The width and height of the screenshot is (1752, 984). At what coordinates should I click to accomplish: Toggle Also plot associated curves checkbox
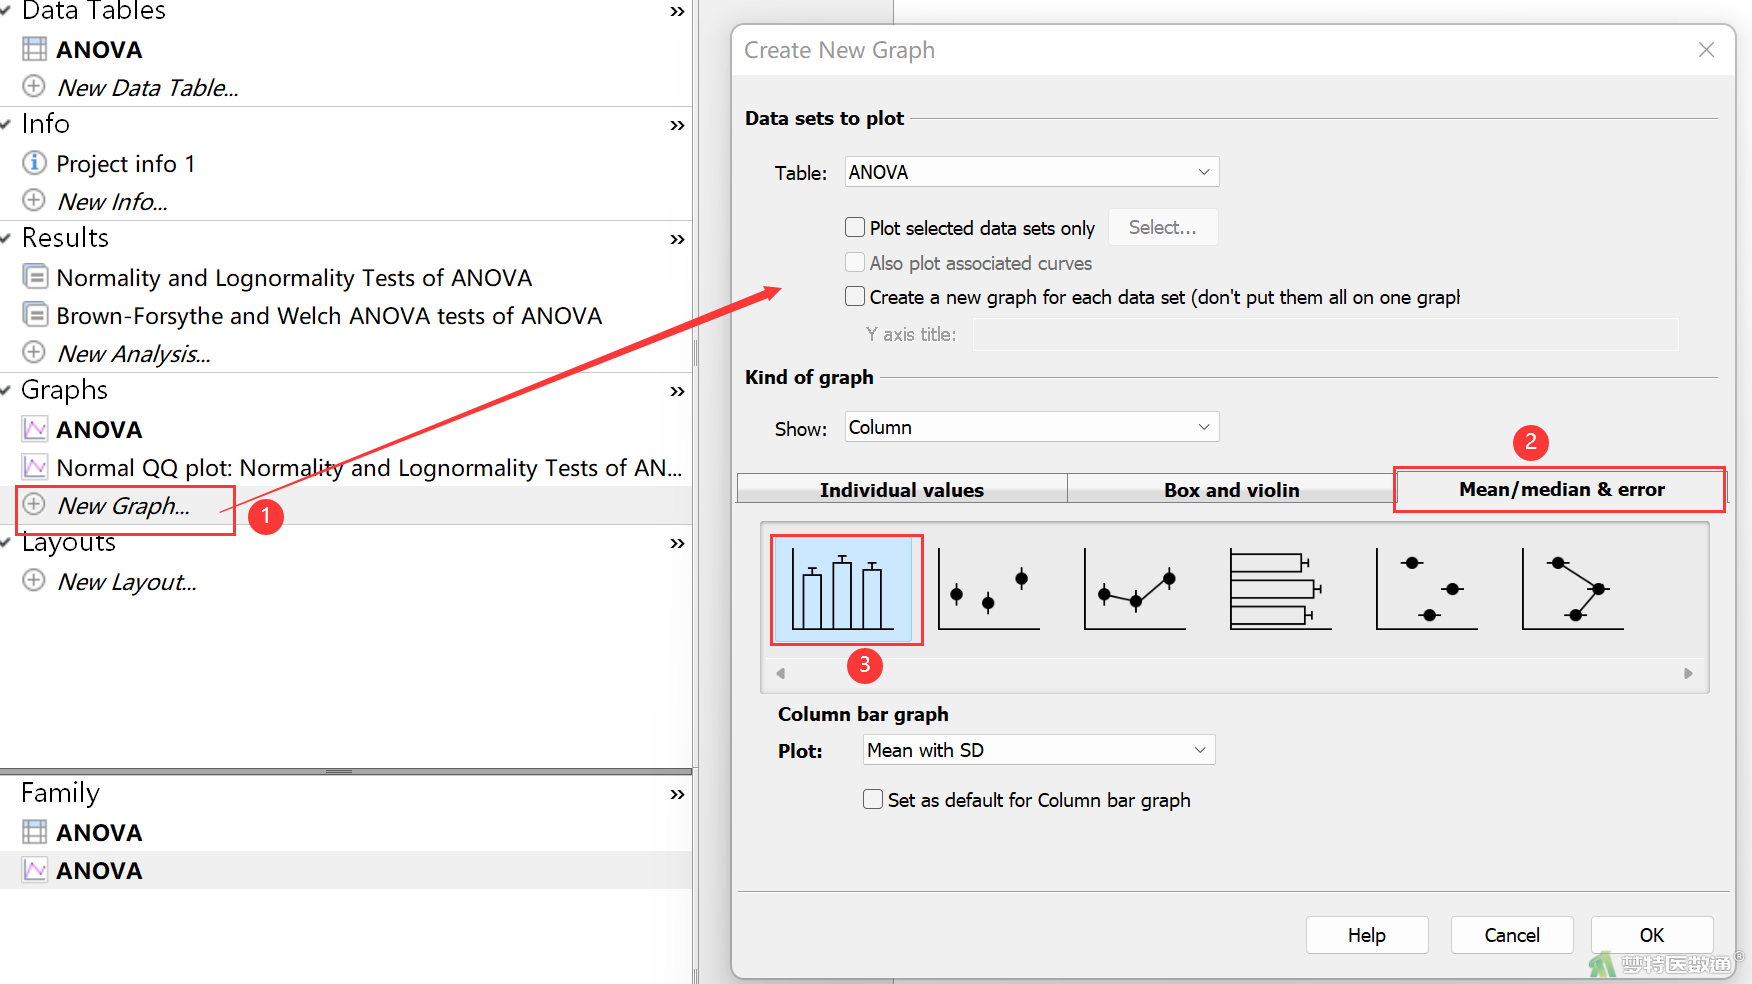click(x=855, y=262)
